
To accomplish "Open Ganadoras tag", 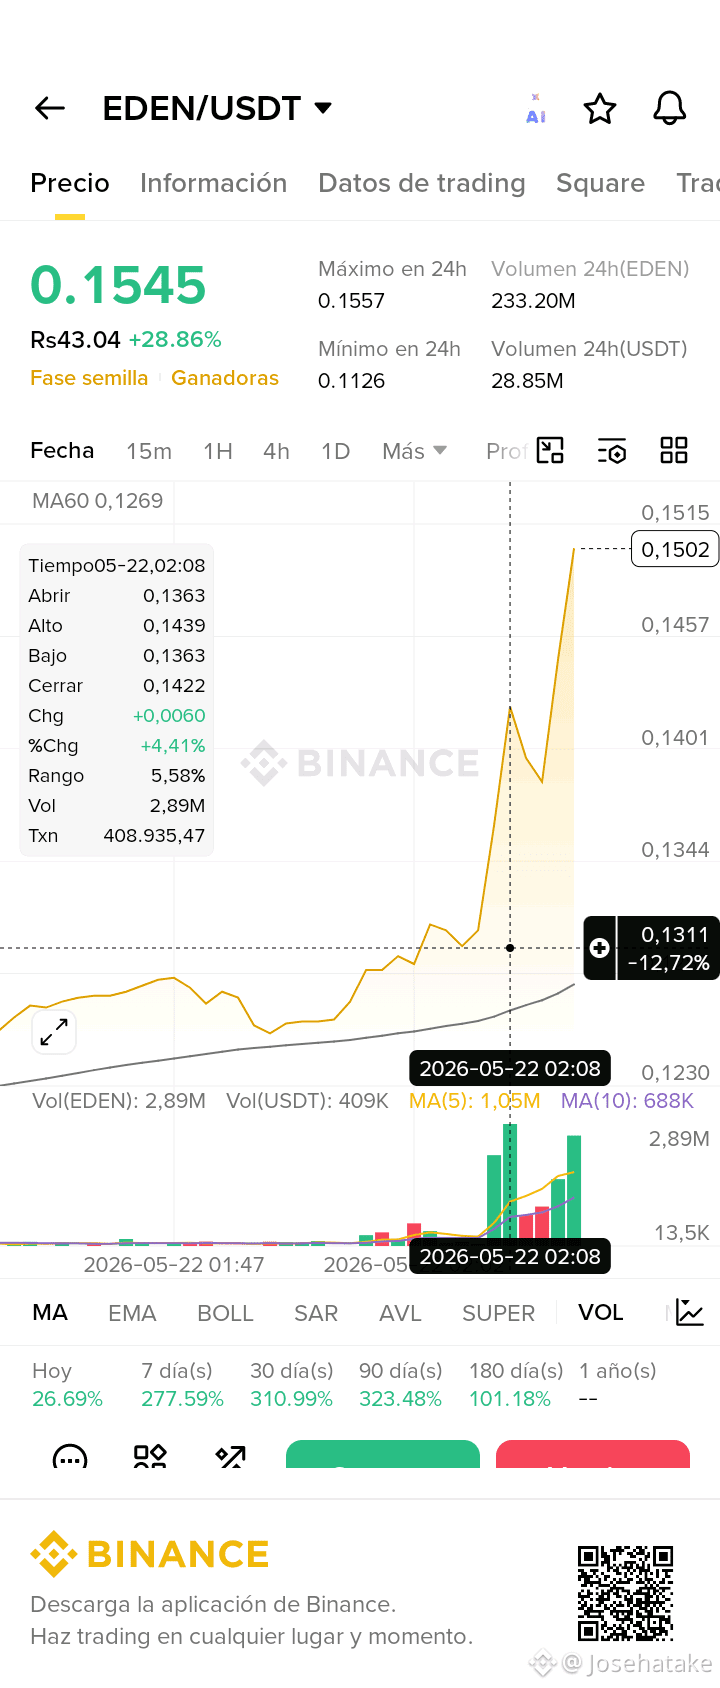I will pyautogui.click(x=225, y=378).
